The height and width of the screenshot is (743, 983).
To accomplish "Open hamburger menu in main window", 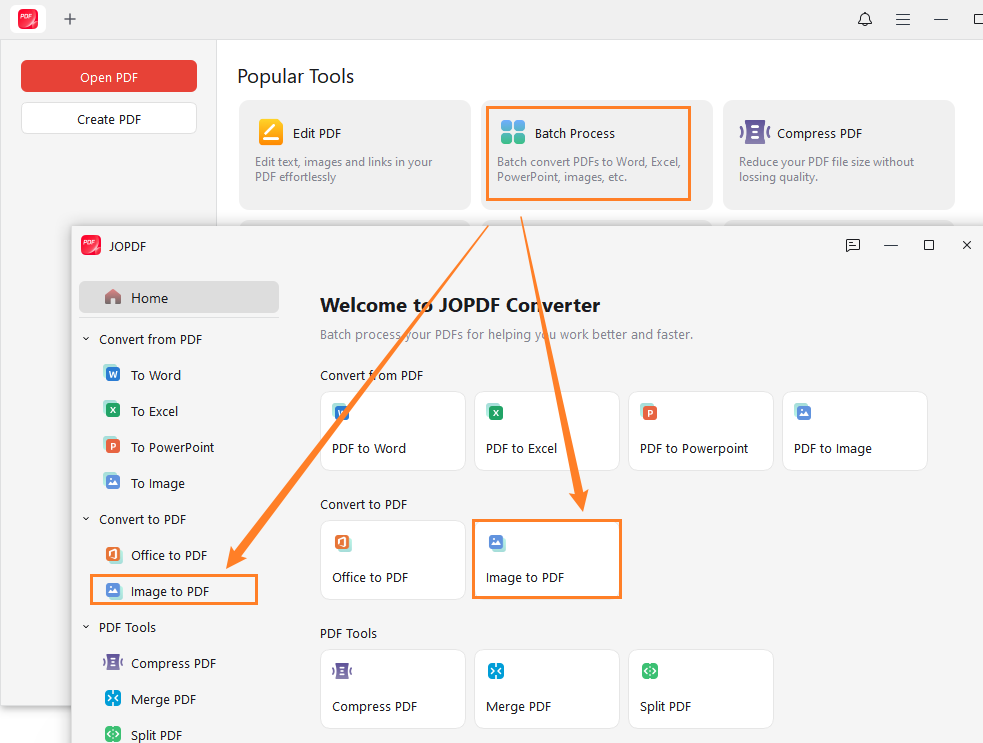I will [903, 19].
